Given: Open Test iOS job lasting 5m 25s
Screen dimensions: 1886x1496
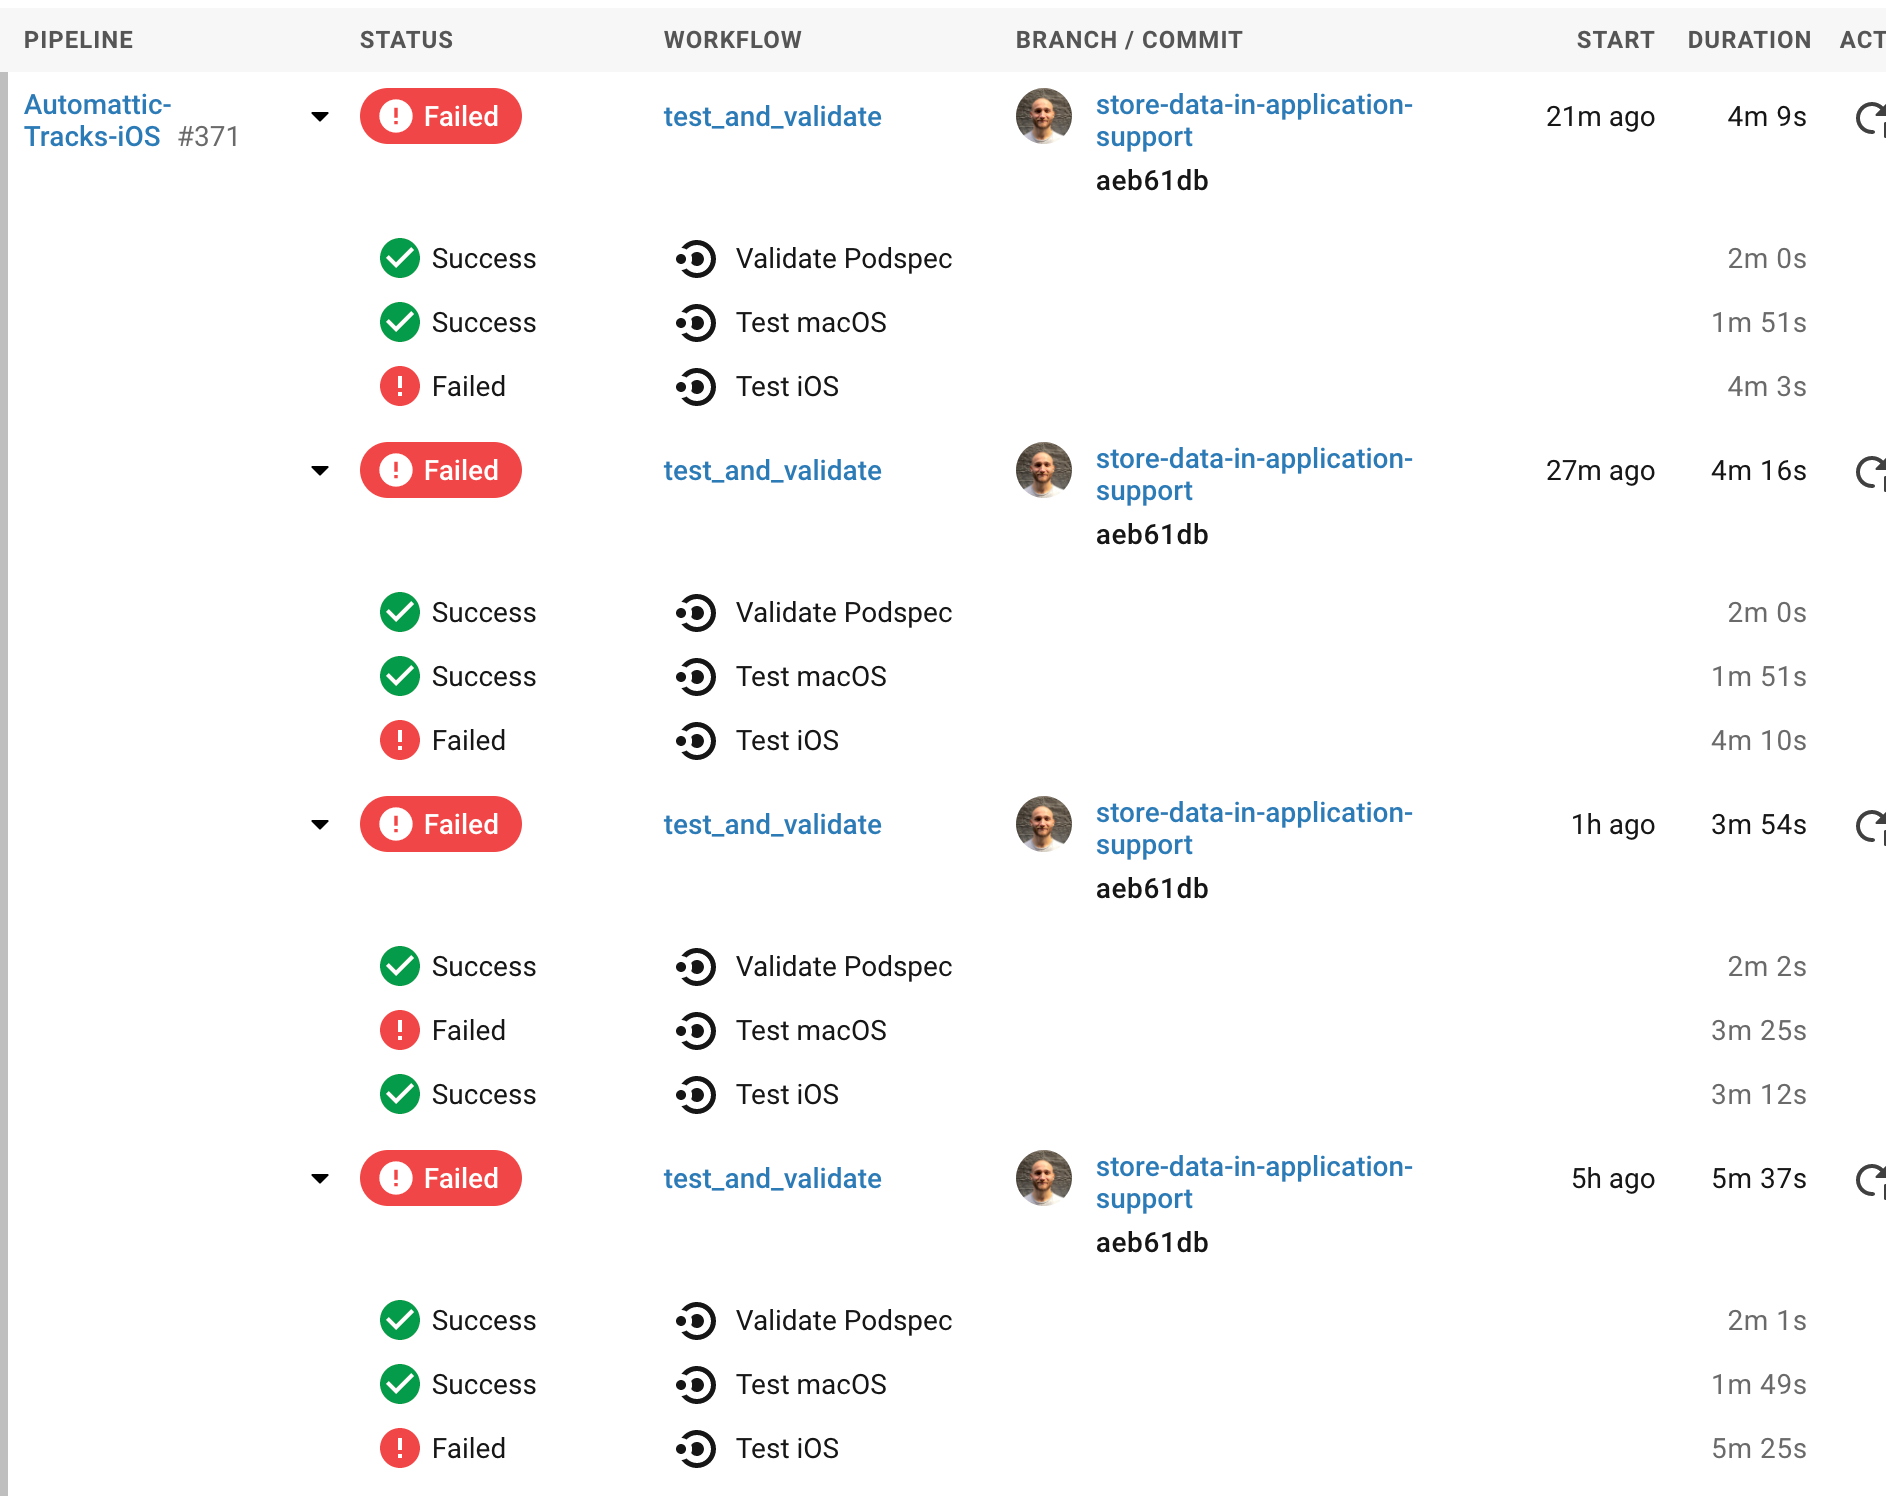Looking at the screenshot, I should tap(787, 1449).
